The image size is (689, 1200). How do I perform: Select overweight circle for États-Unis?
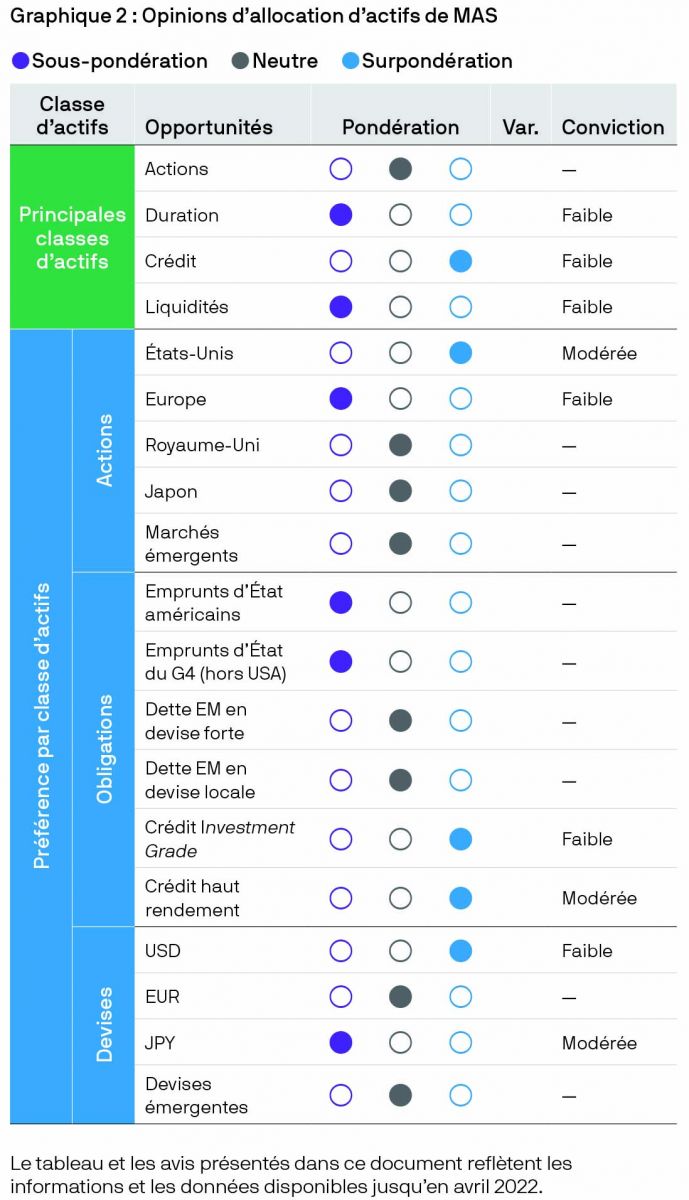click(x=460, y=353)
